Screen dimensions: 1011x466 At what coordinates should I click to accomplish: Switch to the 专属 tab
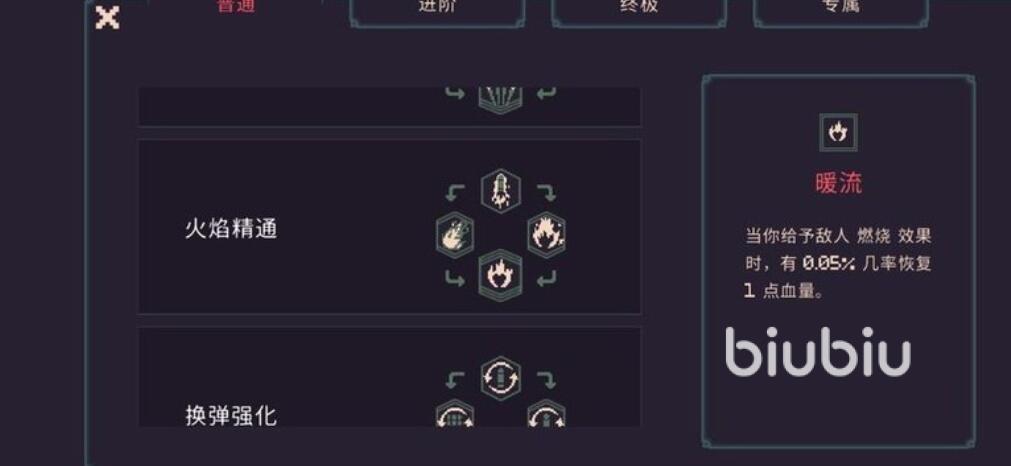841,9
